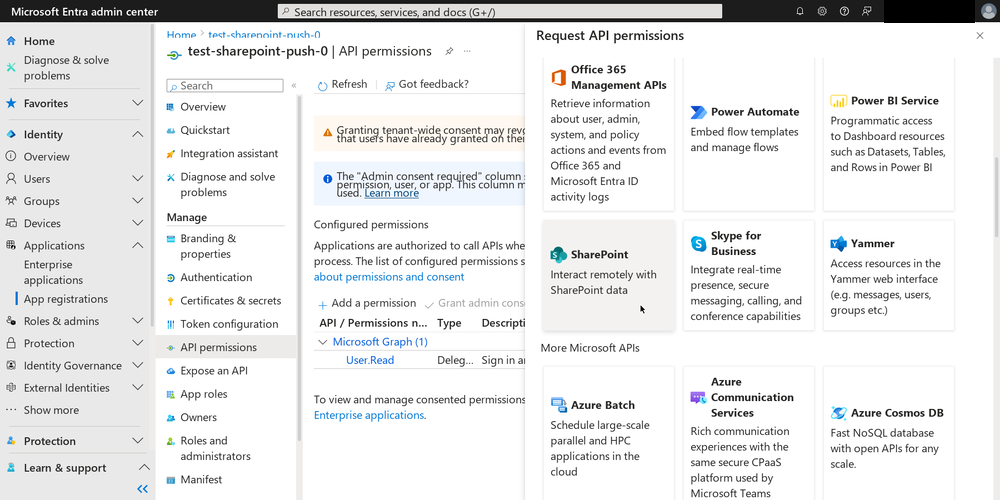Click the top search resources box
Viewport: 1000px width, 500px height.
coord(500,11)
